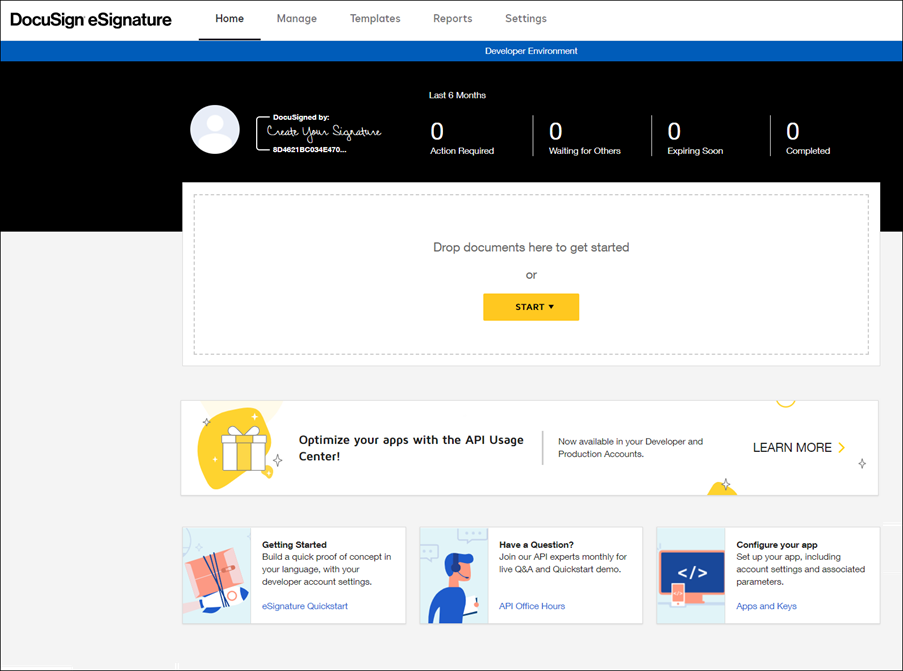This screenshot has height=671, width=903.
Task: Switch to the Manage tab
Action: pyautogui.click(x=296, y=18)
